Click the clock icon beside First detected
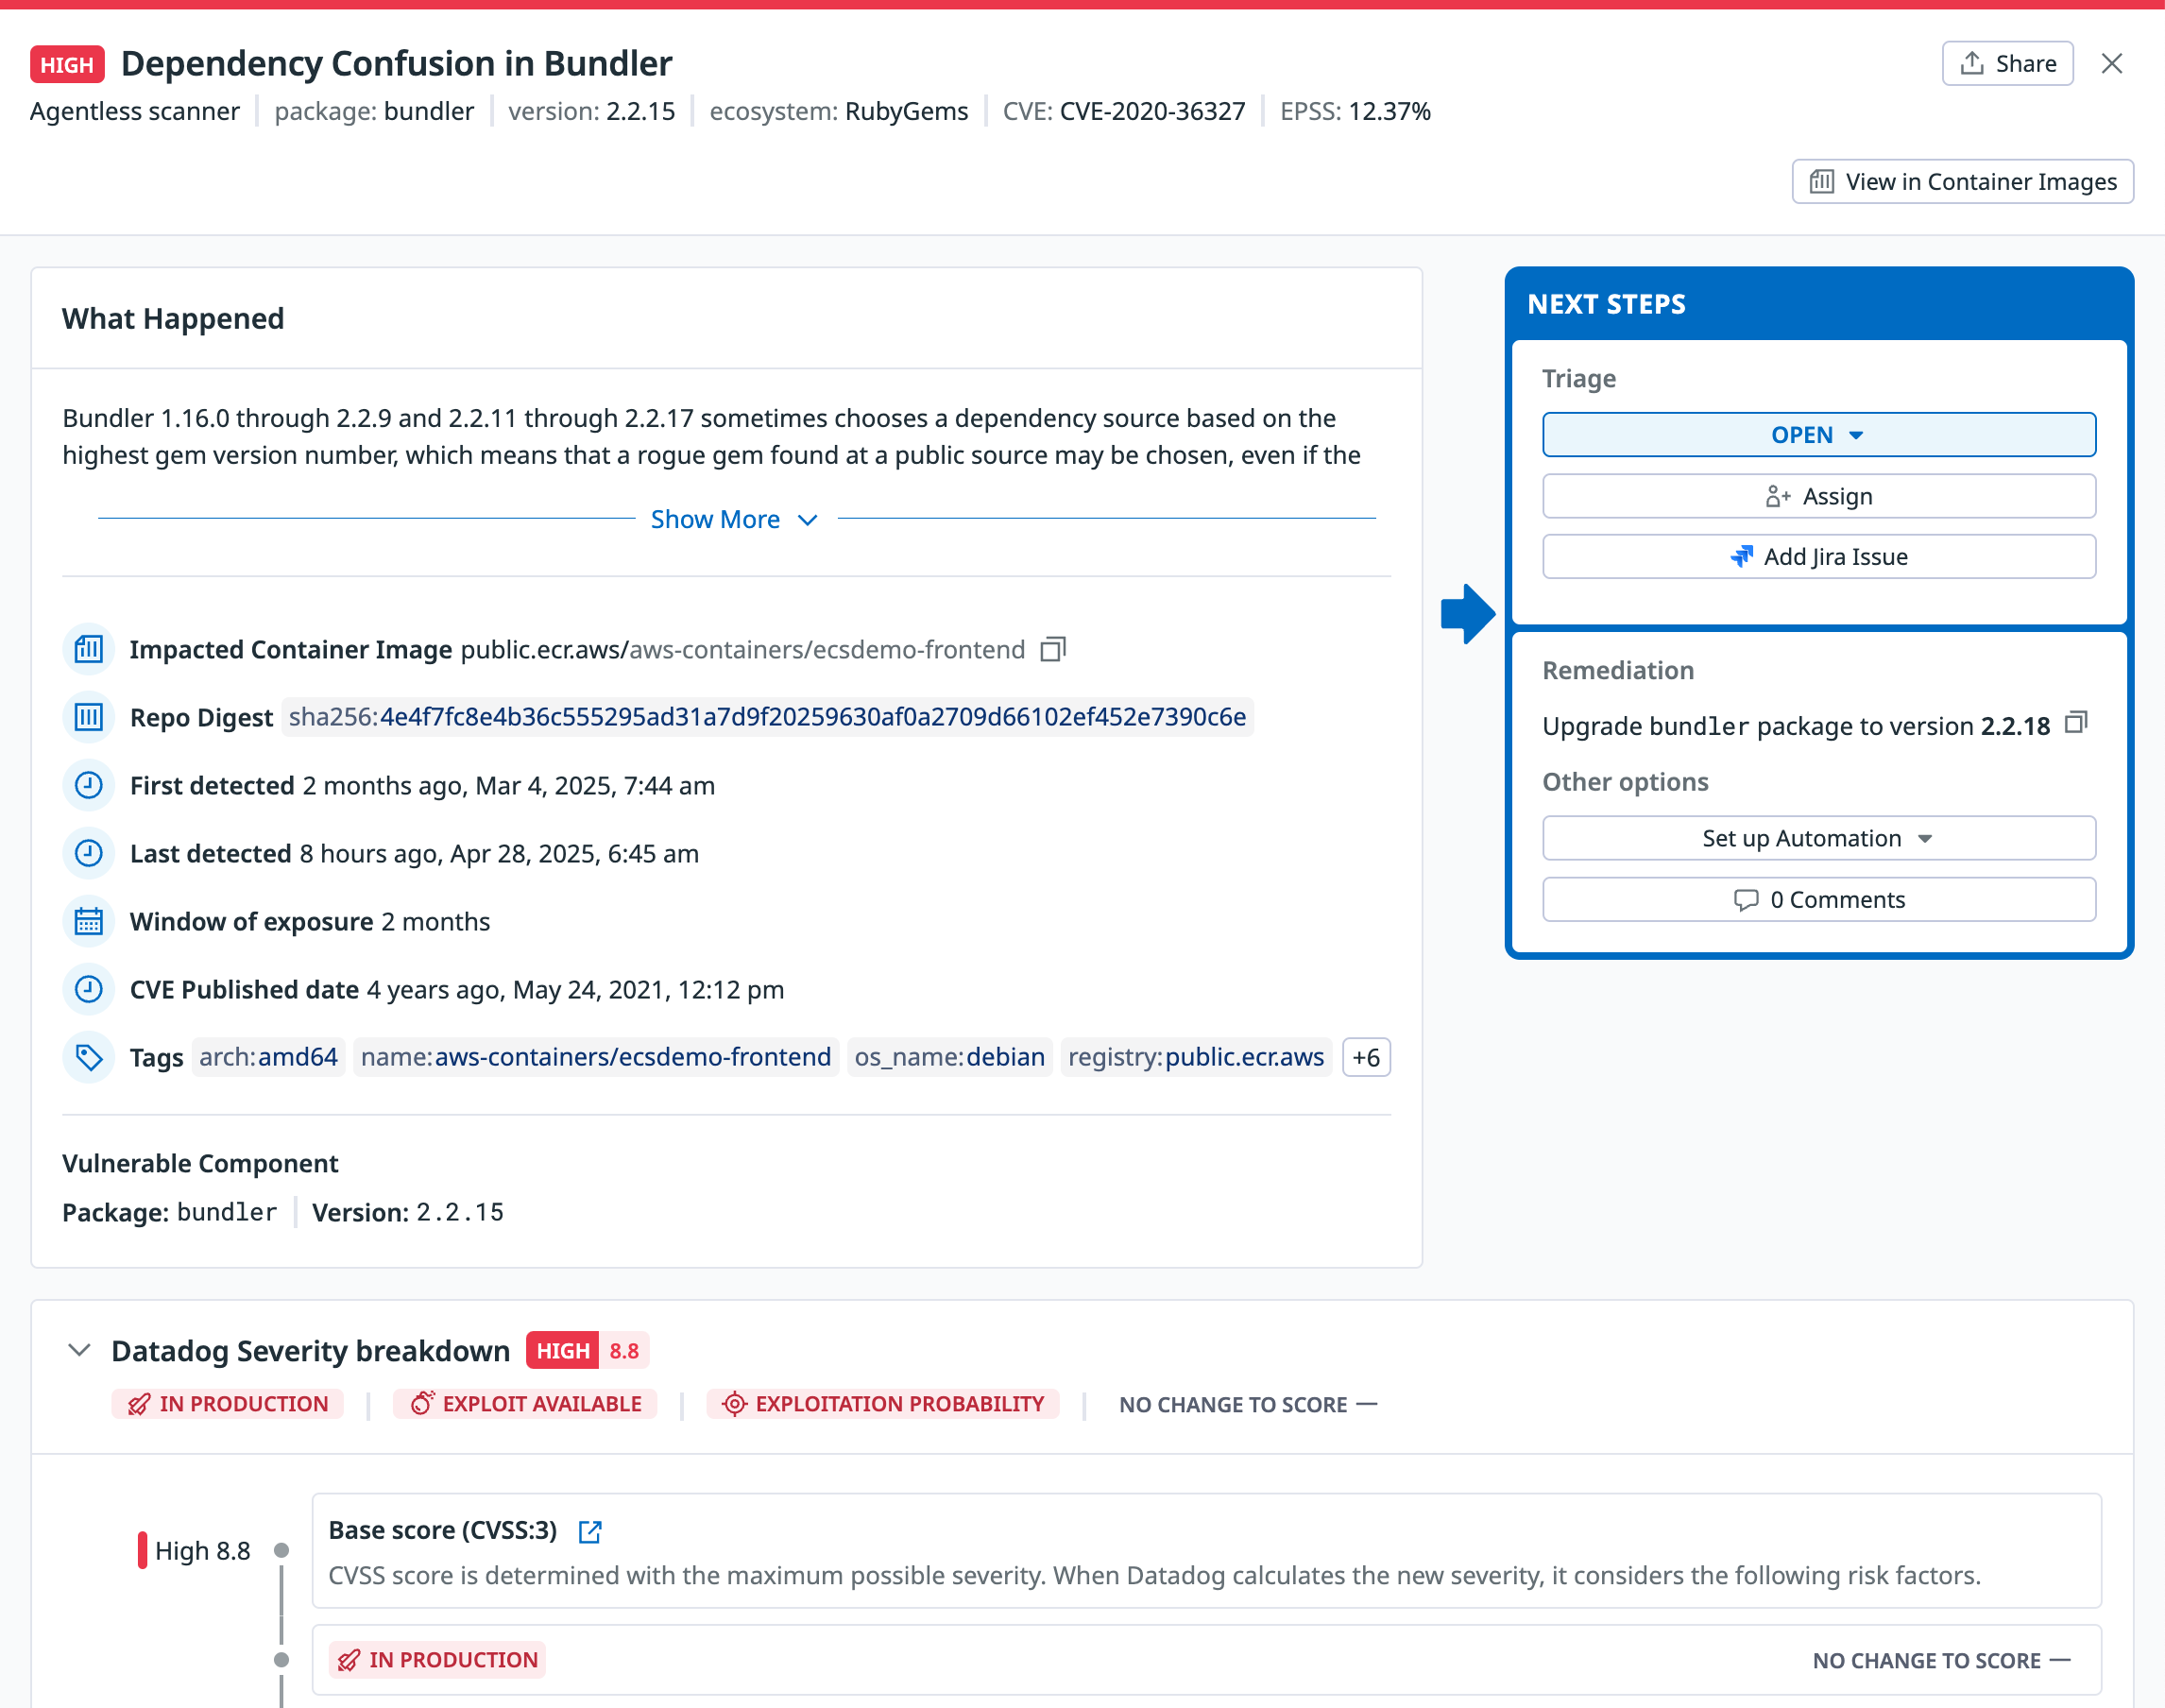This screenshot has width=2165, height=1708. point(89,785)
